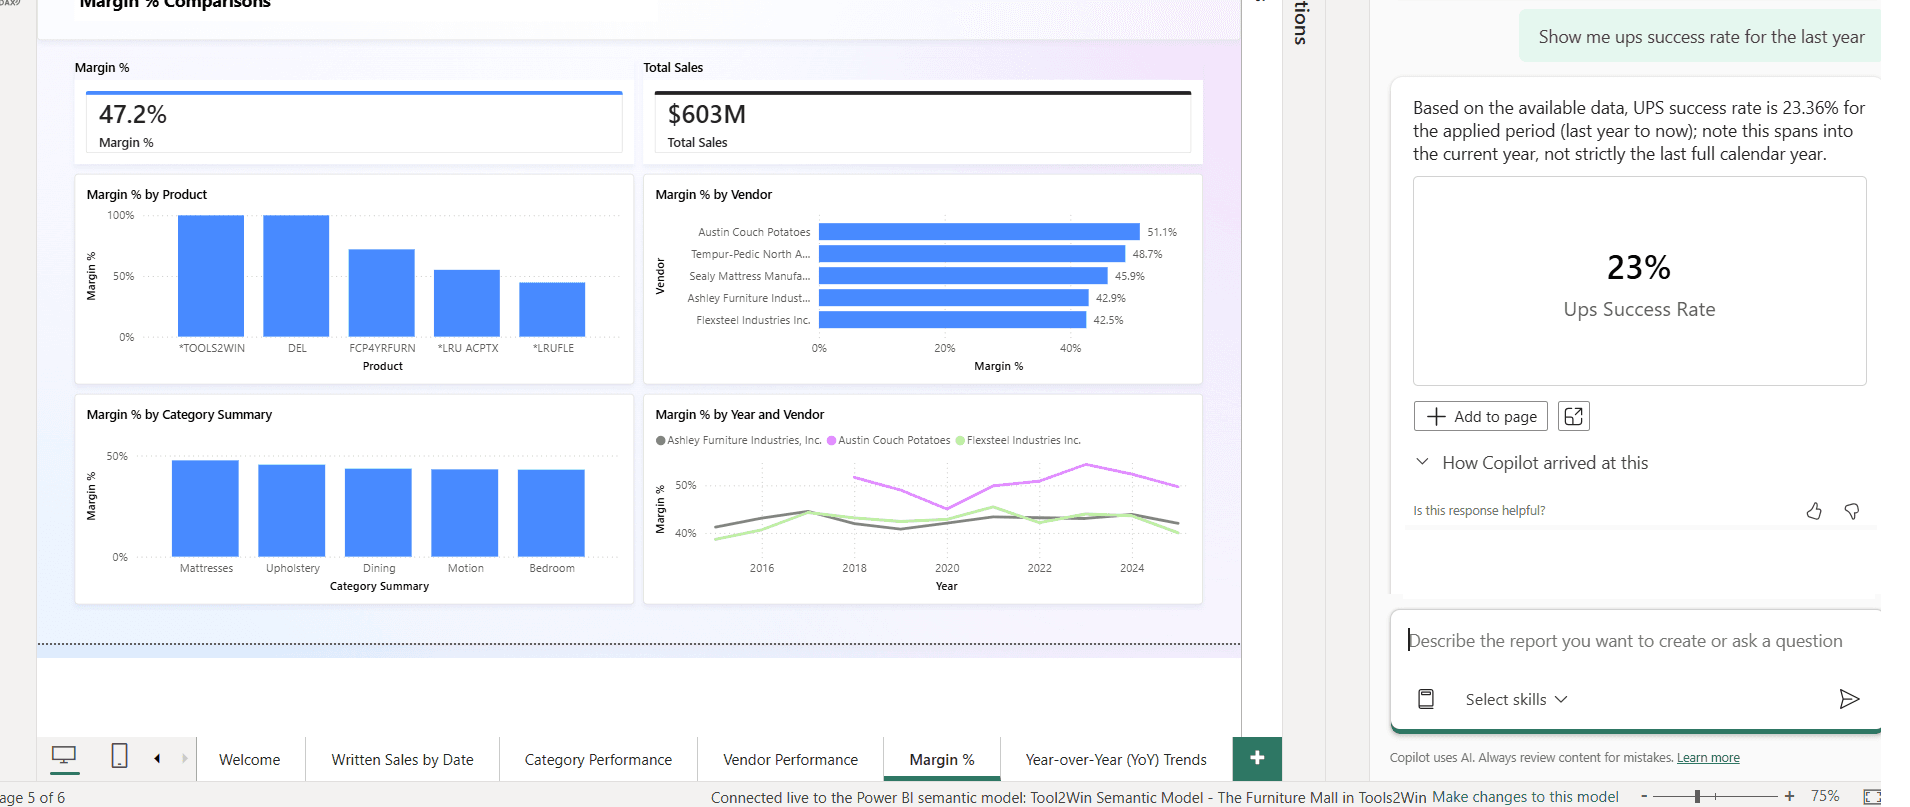Click 'Margin % by Category Summary' title

179,414
